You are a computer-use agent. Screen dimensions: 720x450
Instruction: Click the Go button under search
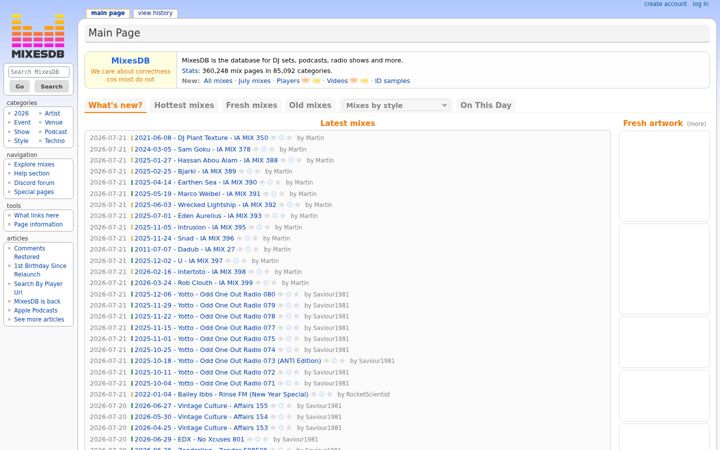click(x=20, y=86)
